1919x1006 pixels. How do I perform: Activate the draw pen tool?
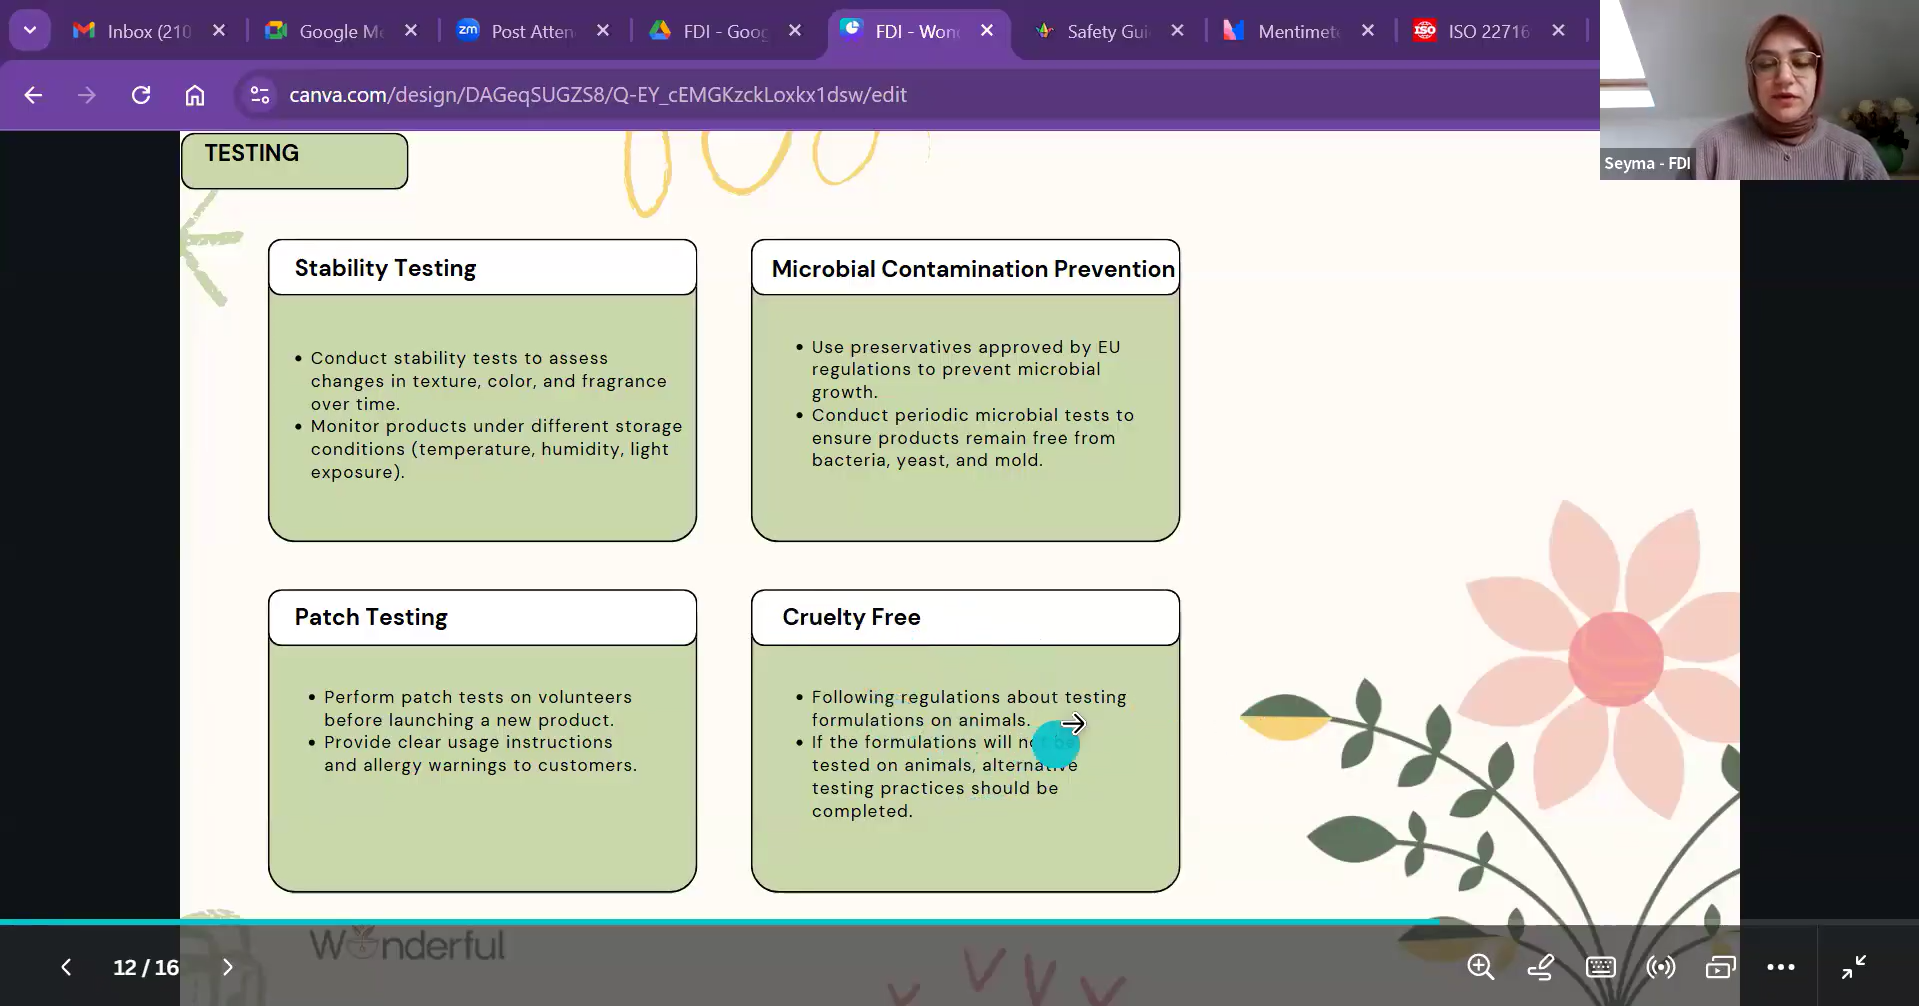[1540, 967]
